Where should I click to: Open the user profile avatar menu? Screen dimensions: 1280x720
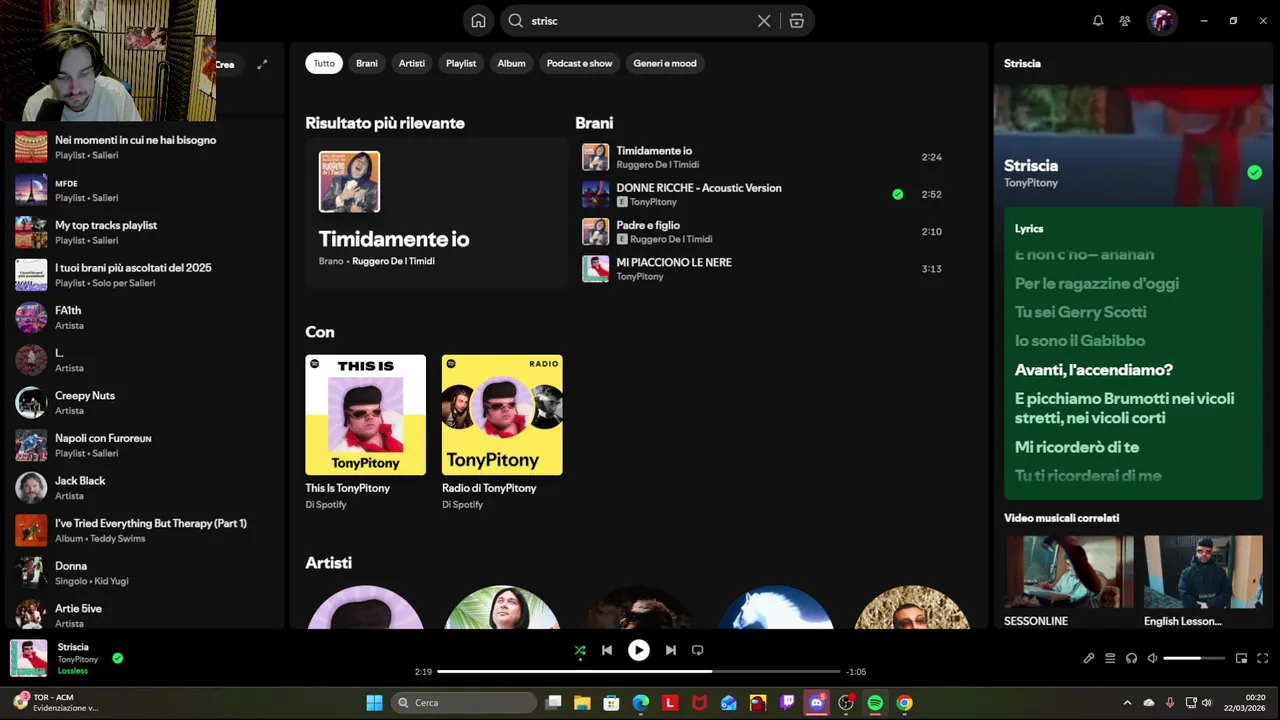1161,21
